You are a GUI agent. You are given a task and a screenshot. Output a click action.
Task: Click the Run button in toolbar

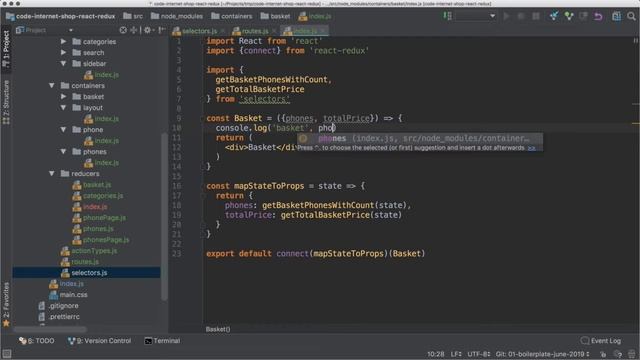[506, 16]
